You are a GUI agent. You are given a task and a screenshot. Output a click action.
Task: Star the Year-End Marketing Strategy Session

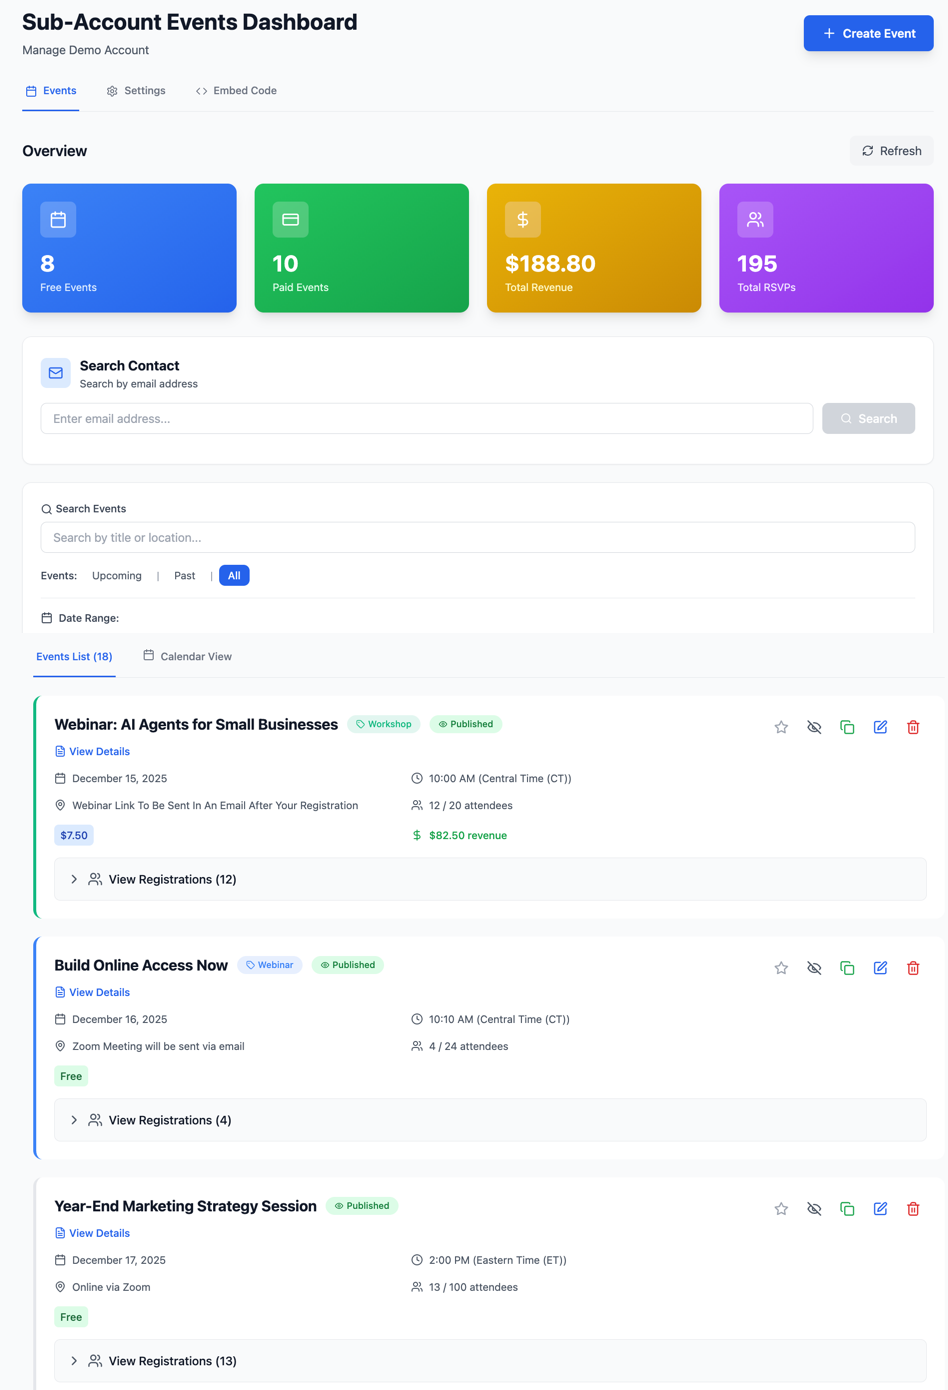tap(781, 1209)
